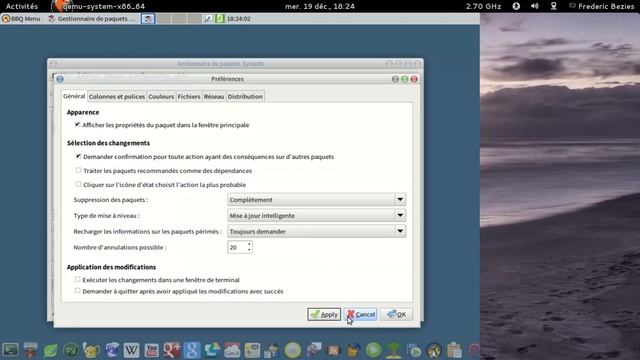Open the clipboard dock icon

(454, 350)
